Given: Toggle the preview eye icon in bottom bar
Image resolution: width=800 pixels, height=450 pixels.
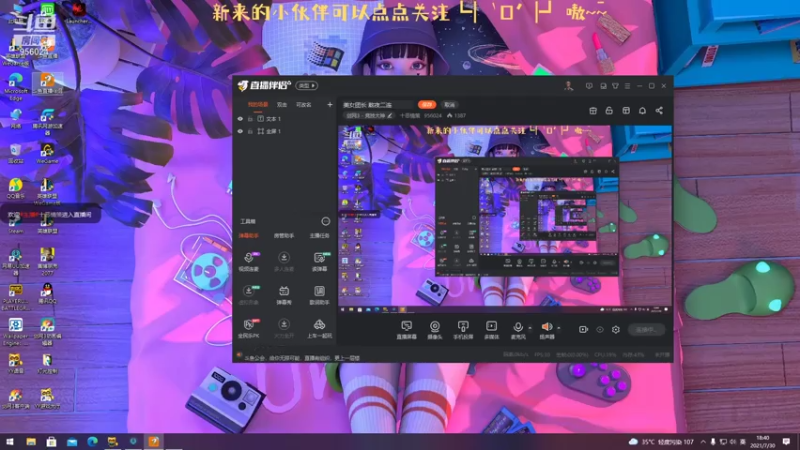Looking at the screenshot, I should pos(600,330).
